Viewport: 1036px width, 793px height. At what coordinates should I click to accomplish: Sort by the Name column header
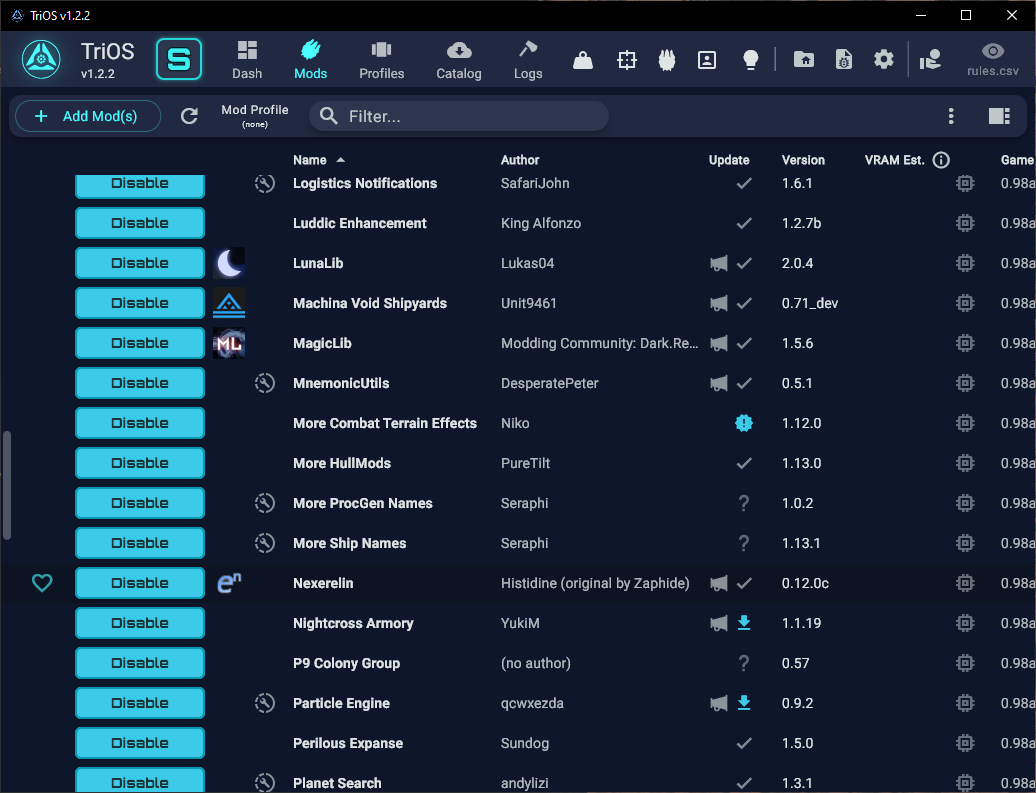tap(310, 160)
